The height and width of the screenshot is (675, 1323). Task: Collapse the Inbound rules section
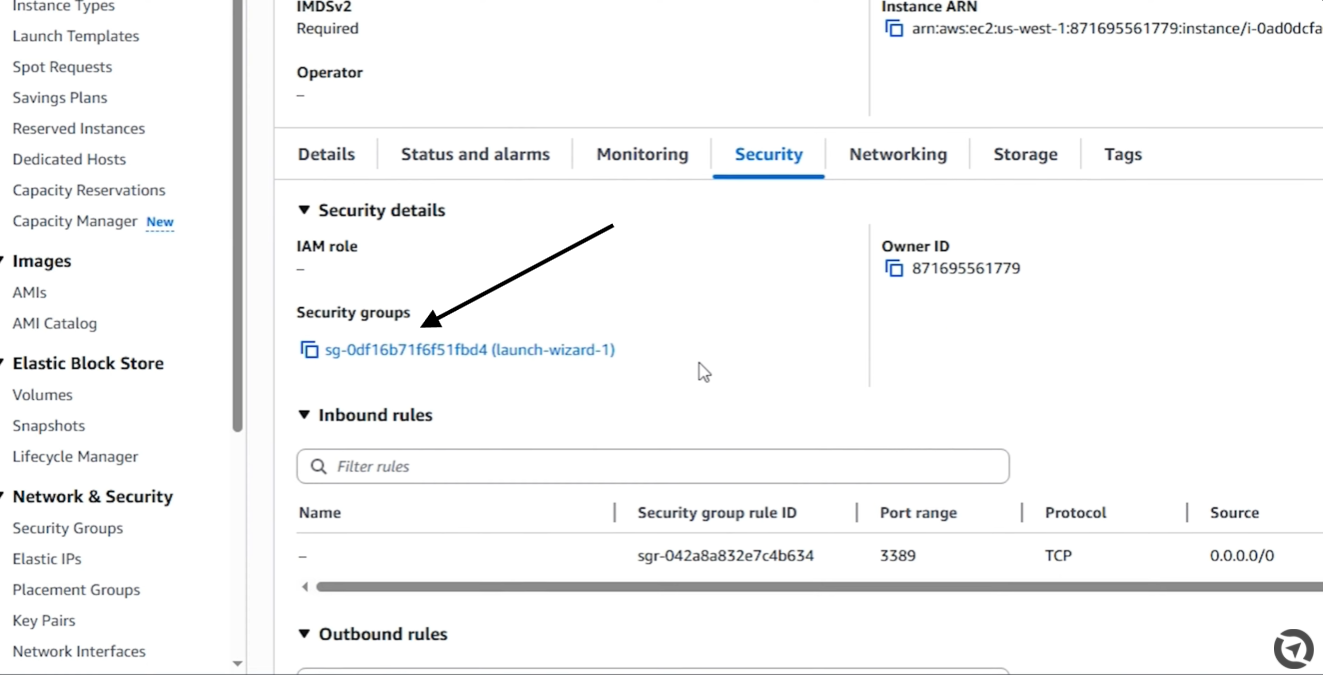point(304,415)
